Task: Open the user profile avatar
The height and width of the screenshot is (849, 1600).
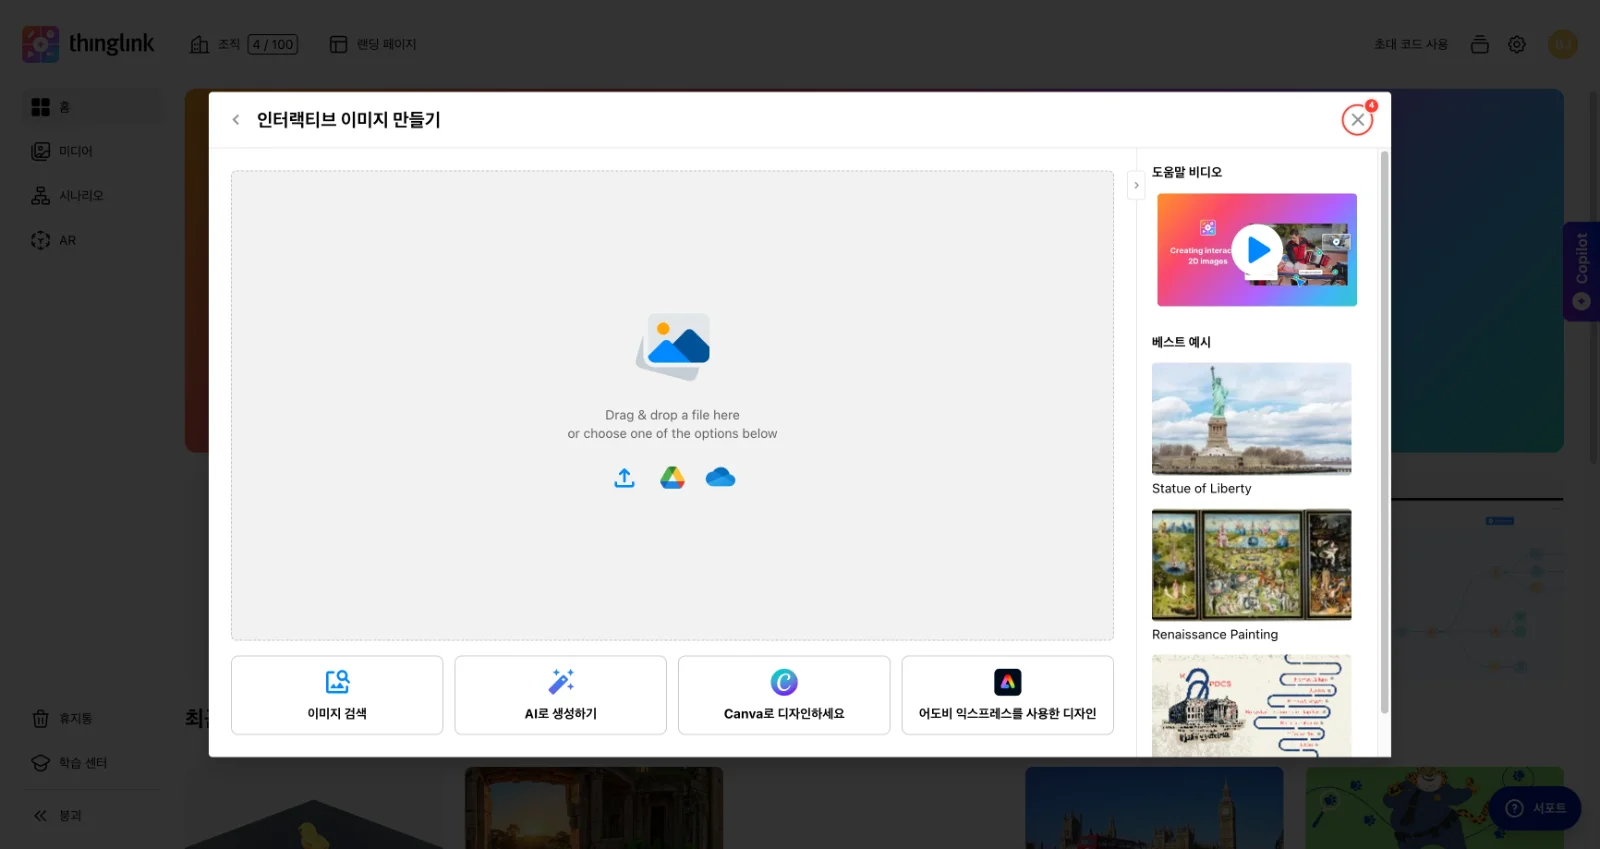Action: 1562,44
